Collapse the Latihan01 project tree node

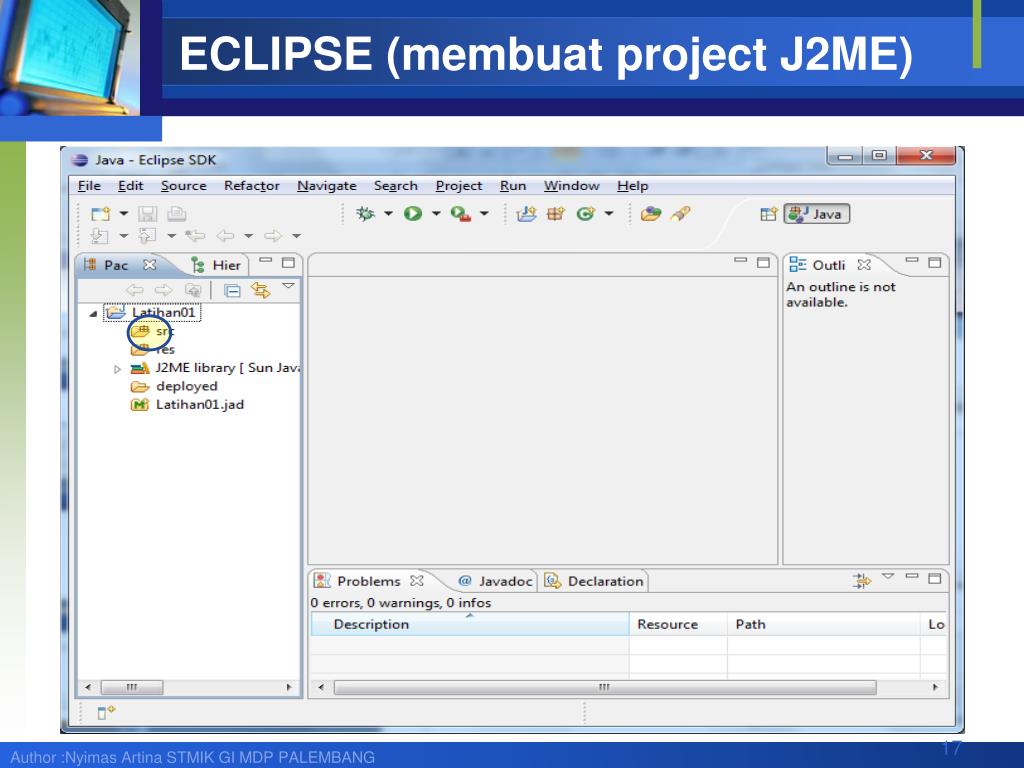[93, 313]
